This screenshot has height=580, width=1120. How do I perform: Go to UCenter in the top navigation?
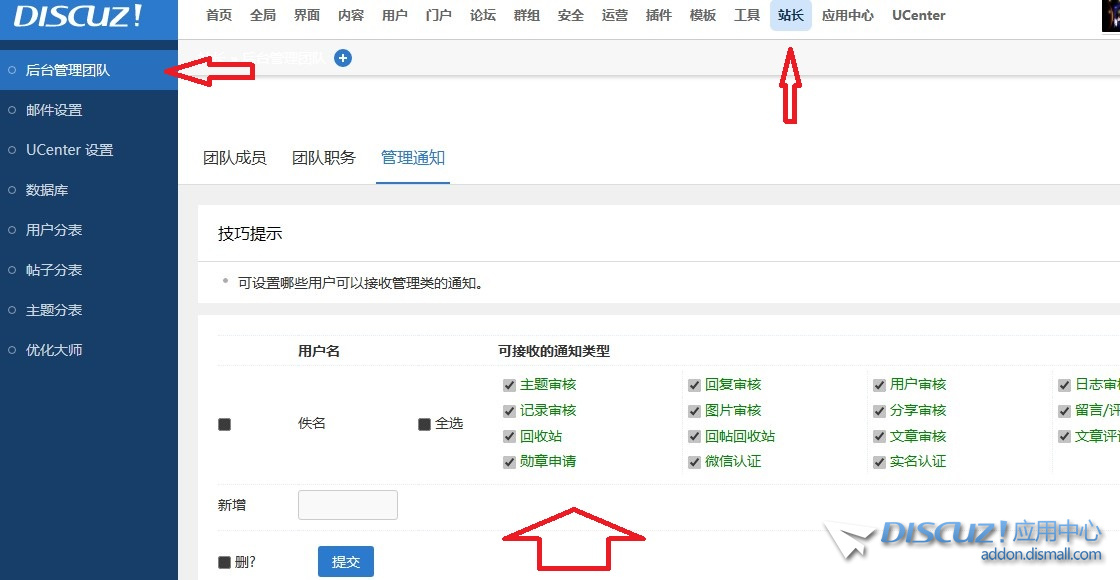[918, 16]
